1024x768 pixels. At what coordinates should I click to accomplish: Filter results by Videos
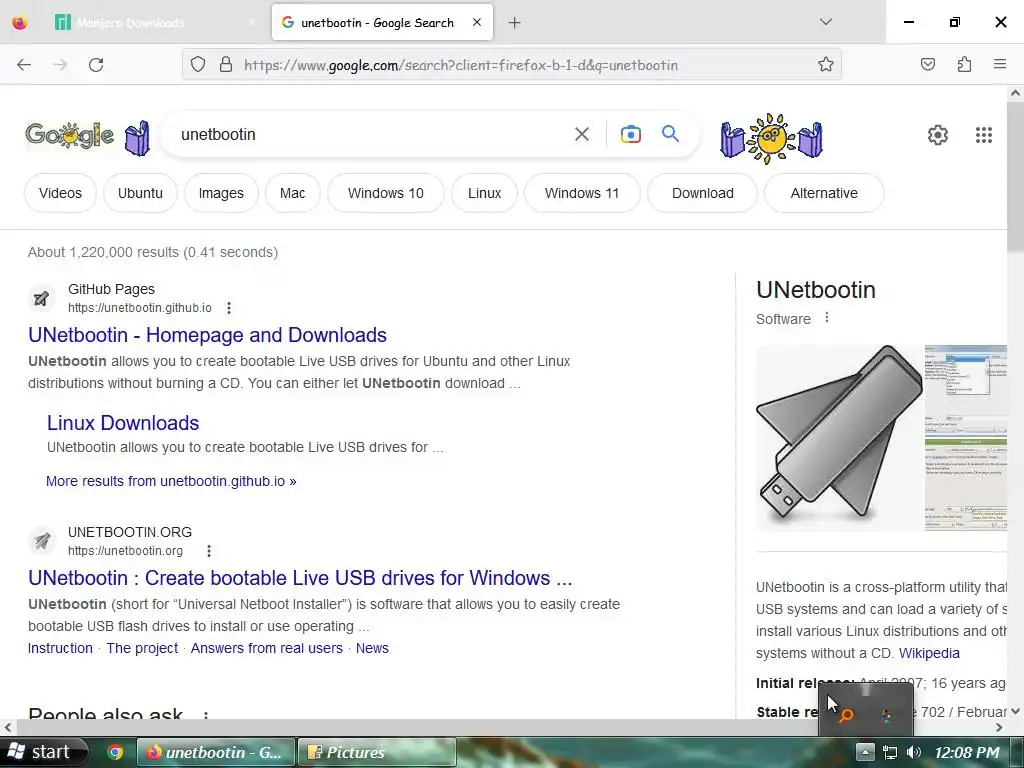60,193
